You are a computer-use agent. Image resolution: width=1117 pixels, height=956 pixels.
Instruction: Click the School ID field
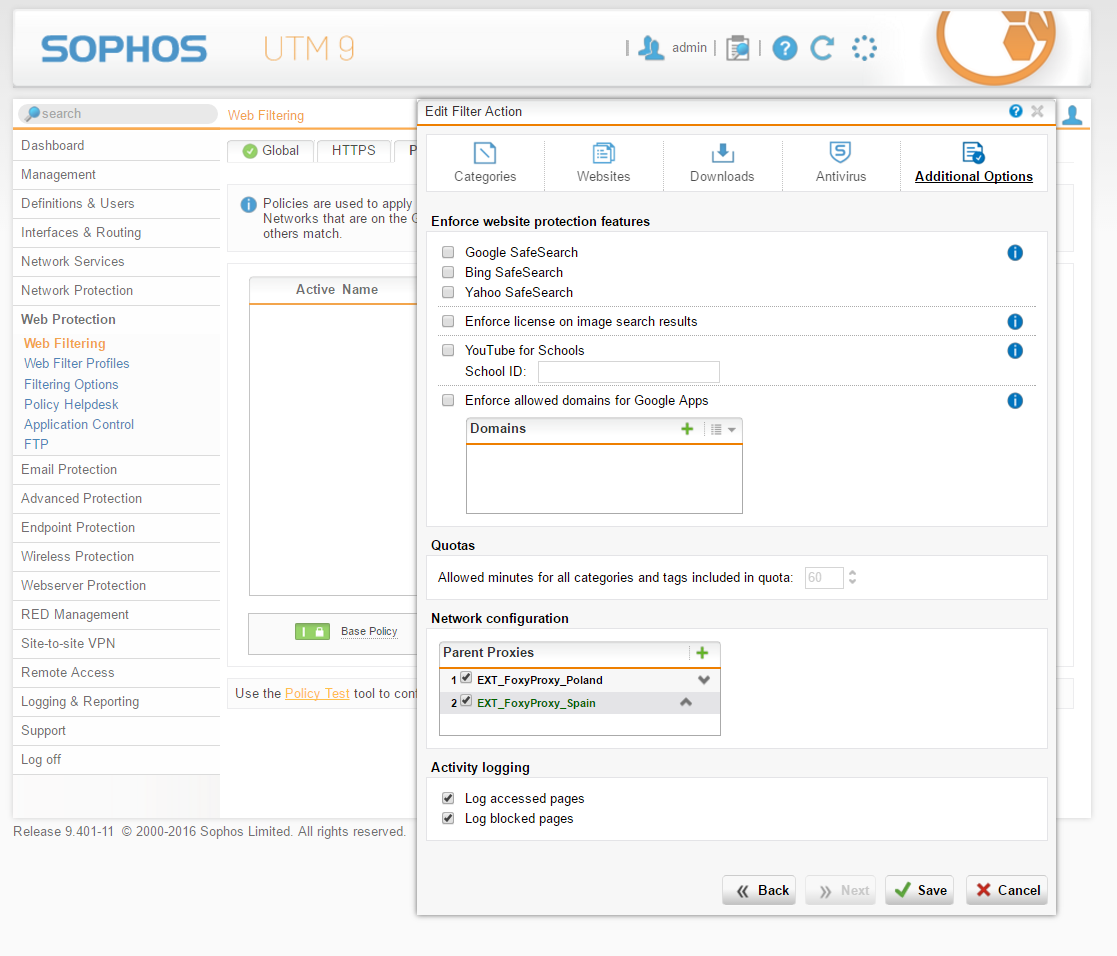pos(628,372)
